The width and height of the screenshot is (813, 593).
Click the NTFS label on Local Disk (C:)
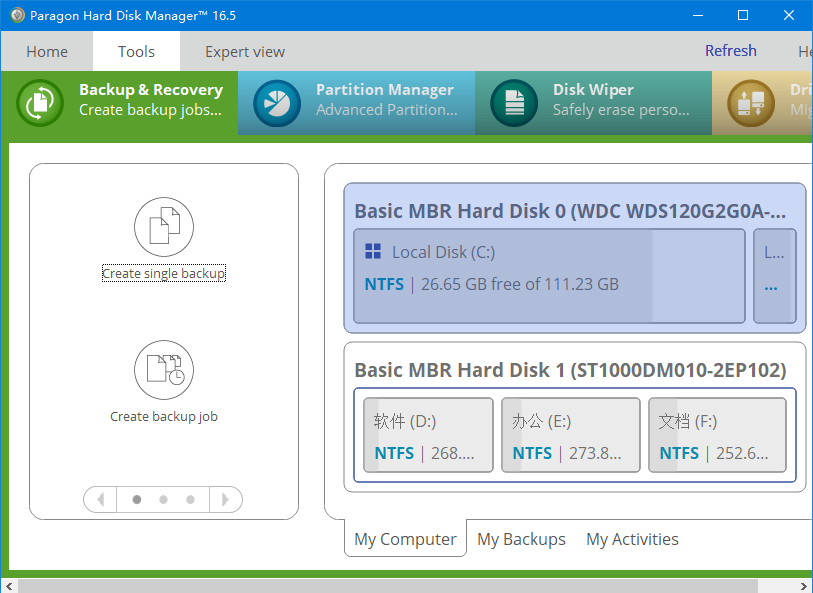pyautogui.click(x=384, y=284)
